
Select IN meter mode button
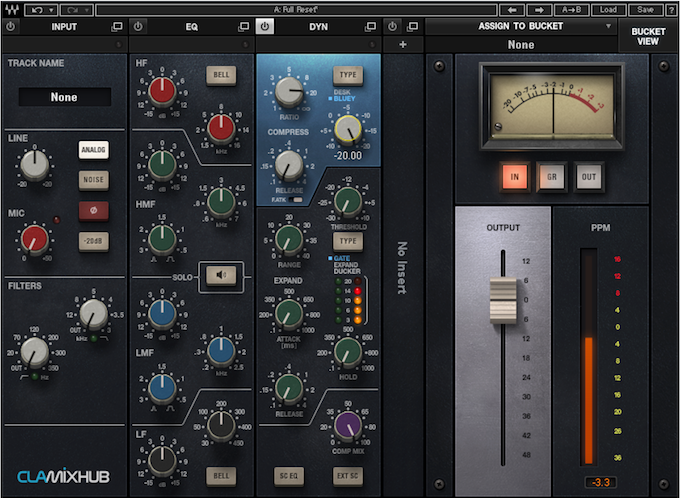click(514, 177)
